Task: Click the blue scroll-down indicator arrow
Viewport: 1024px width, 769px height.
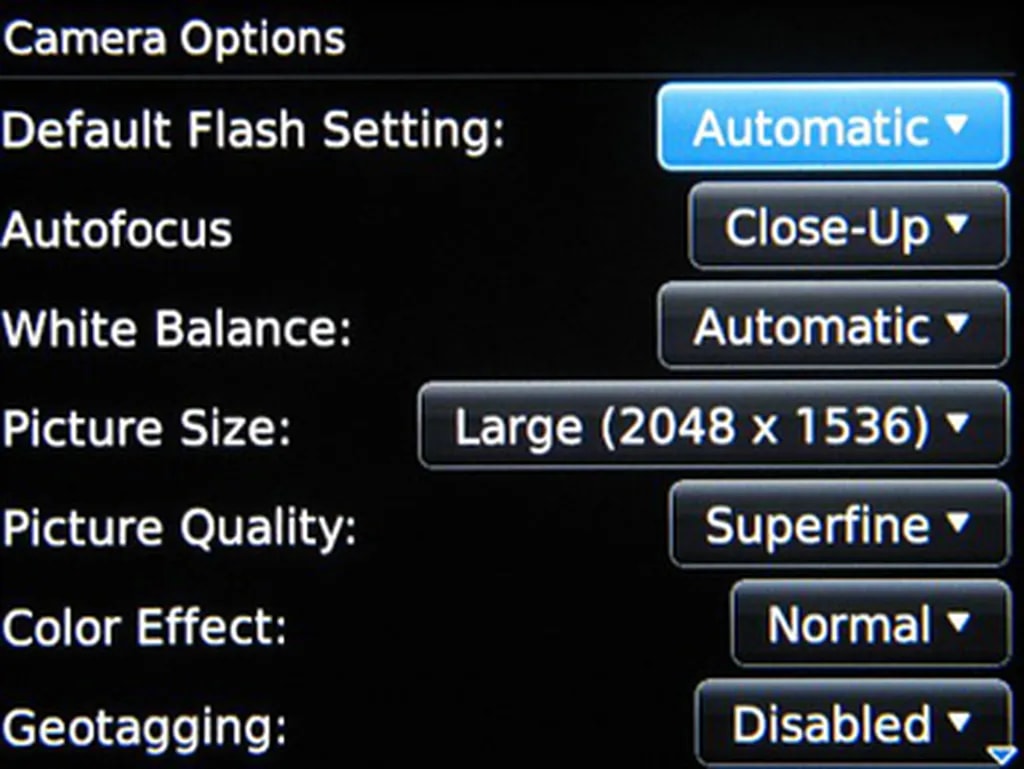Action: (1002, 756)
